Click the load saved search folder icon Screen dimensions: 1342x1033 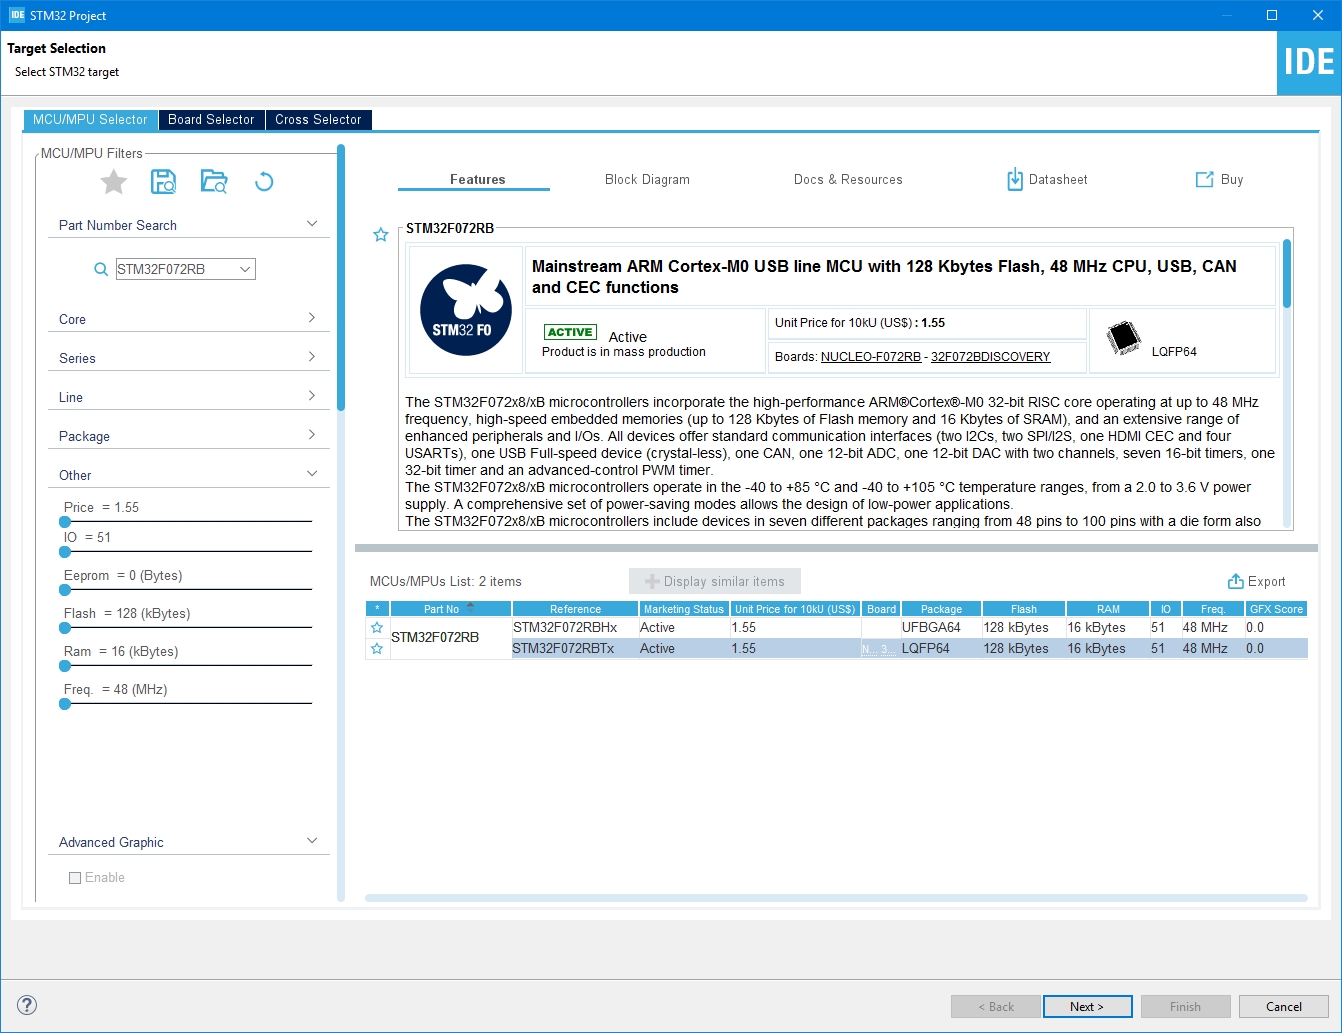(x=214, y=182)
